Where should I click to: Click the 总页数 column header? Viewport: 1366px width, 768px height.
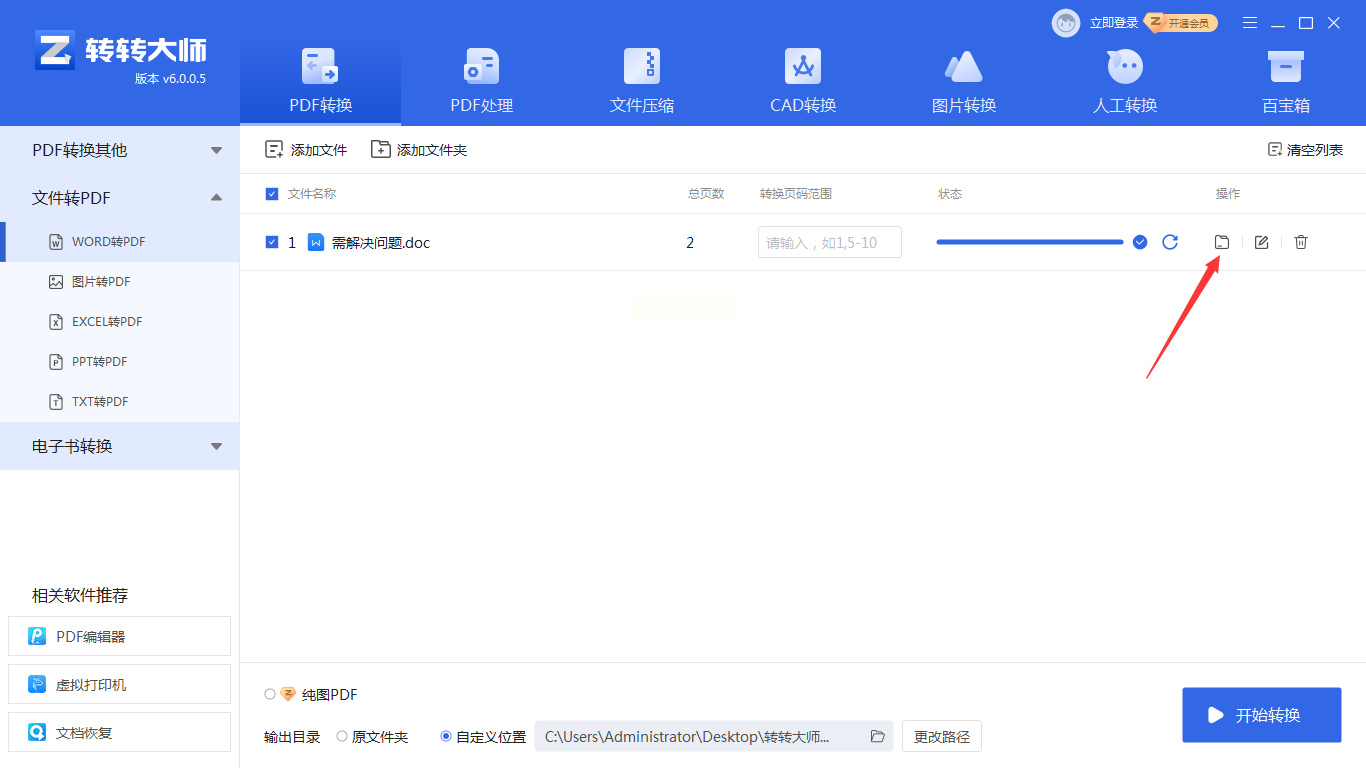706,194
